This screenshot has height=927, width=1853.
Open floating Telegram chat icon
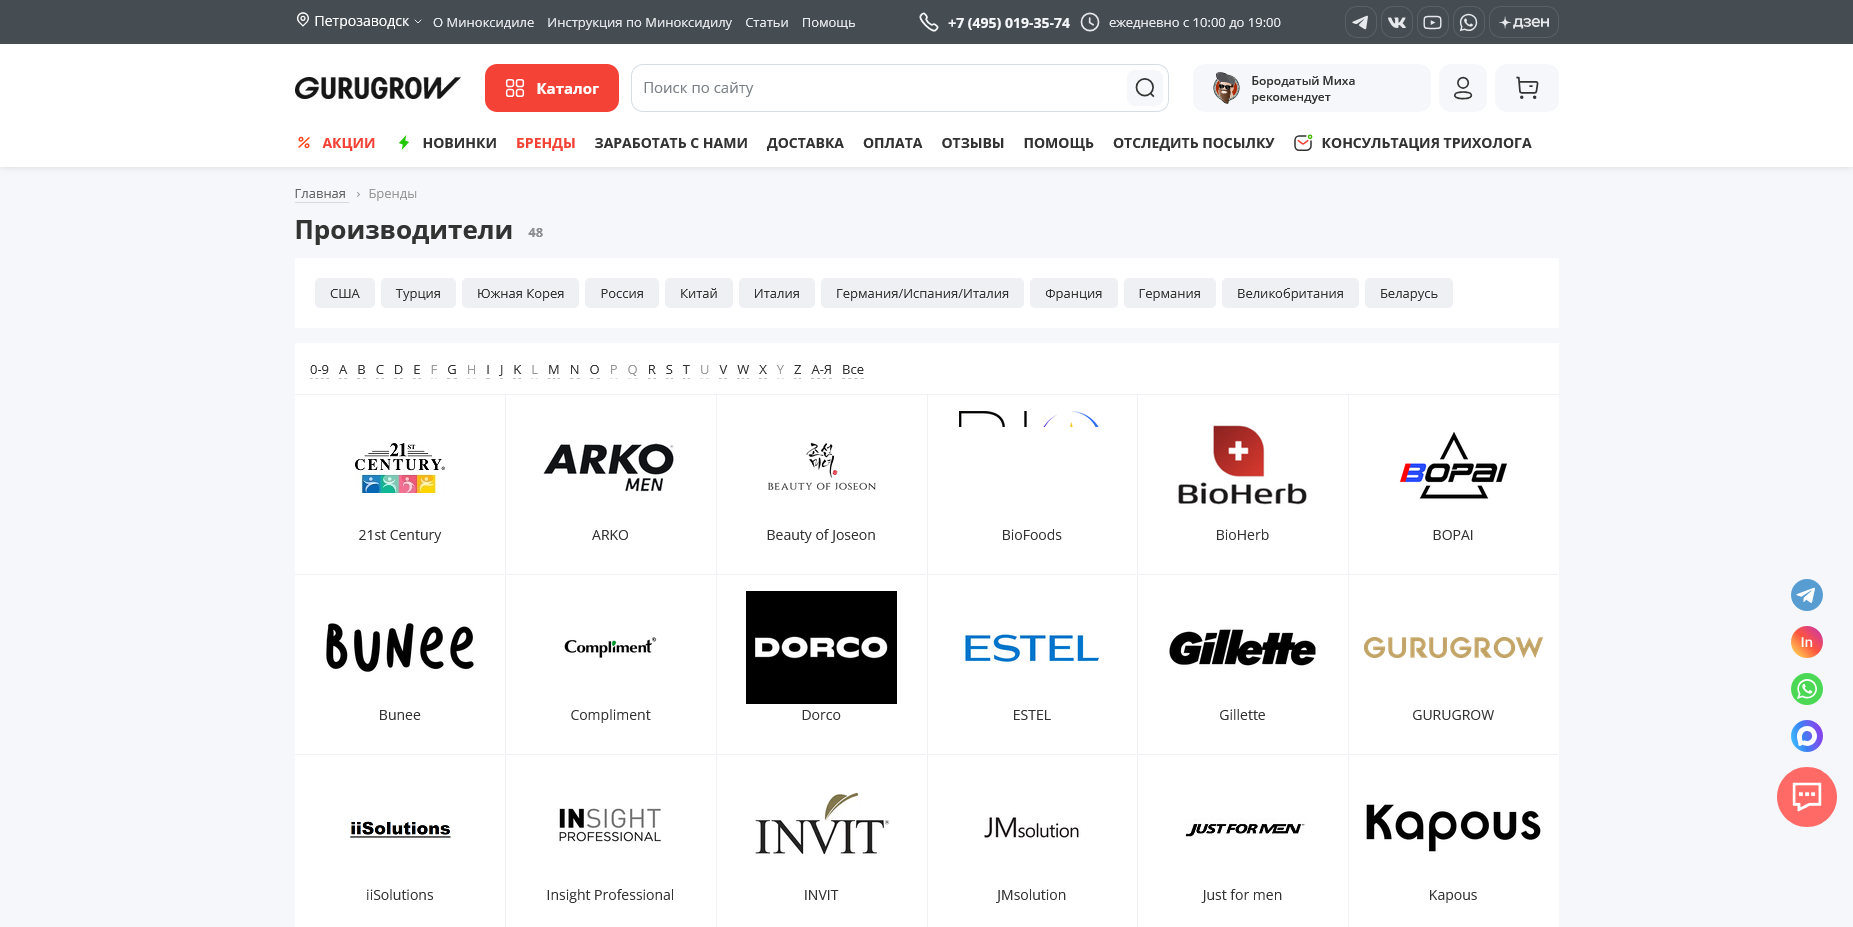click(1806, 595)
